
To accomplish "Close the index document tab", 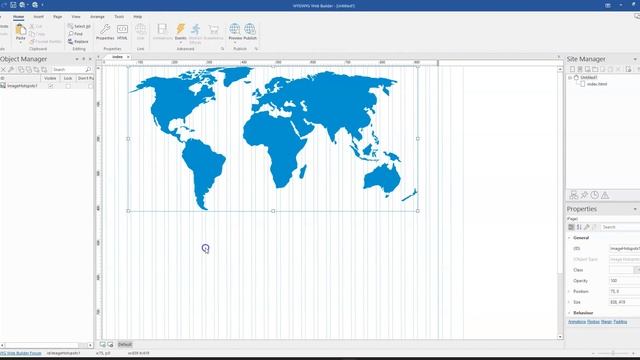I will tap(128, 57).
